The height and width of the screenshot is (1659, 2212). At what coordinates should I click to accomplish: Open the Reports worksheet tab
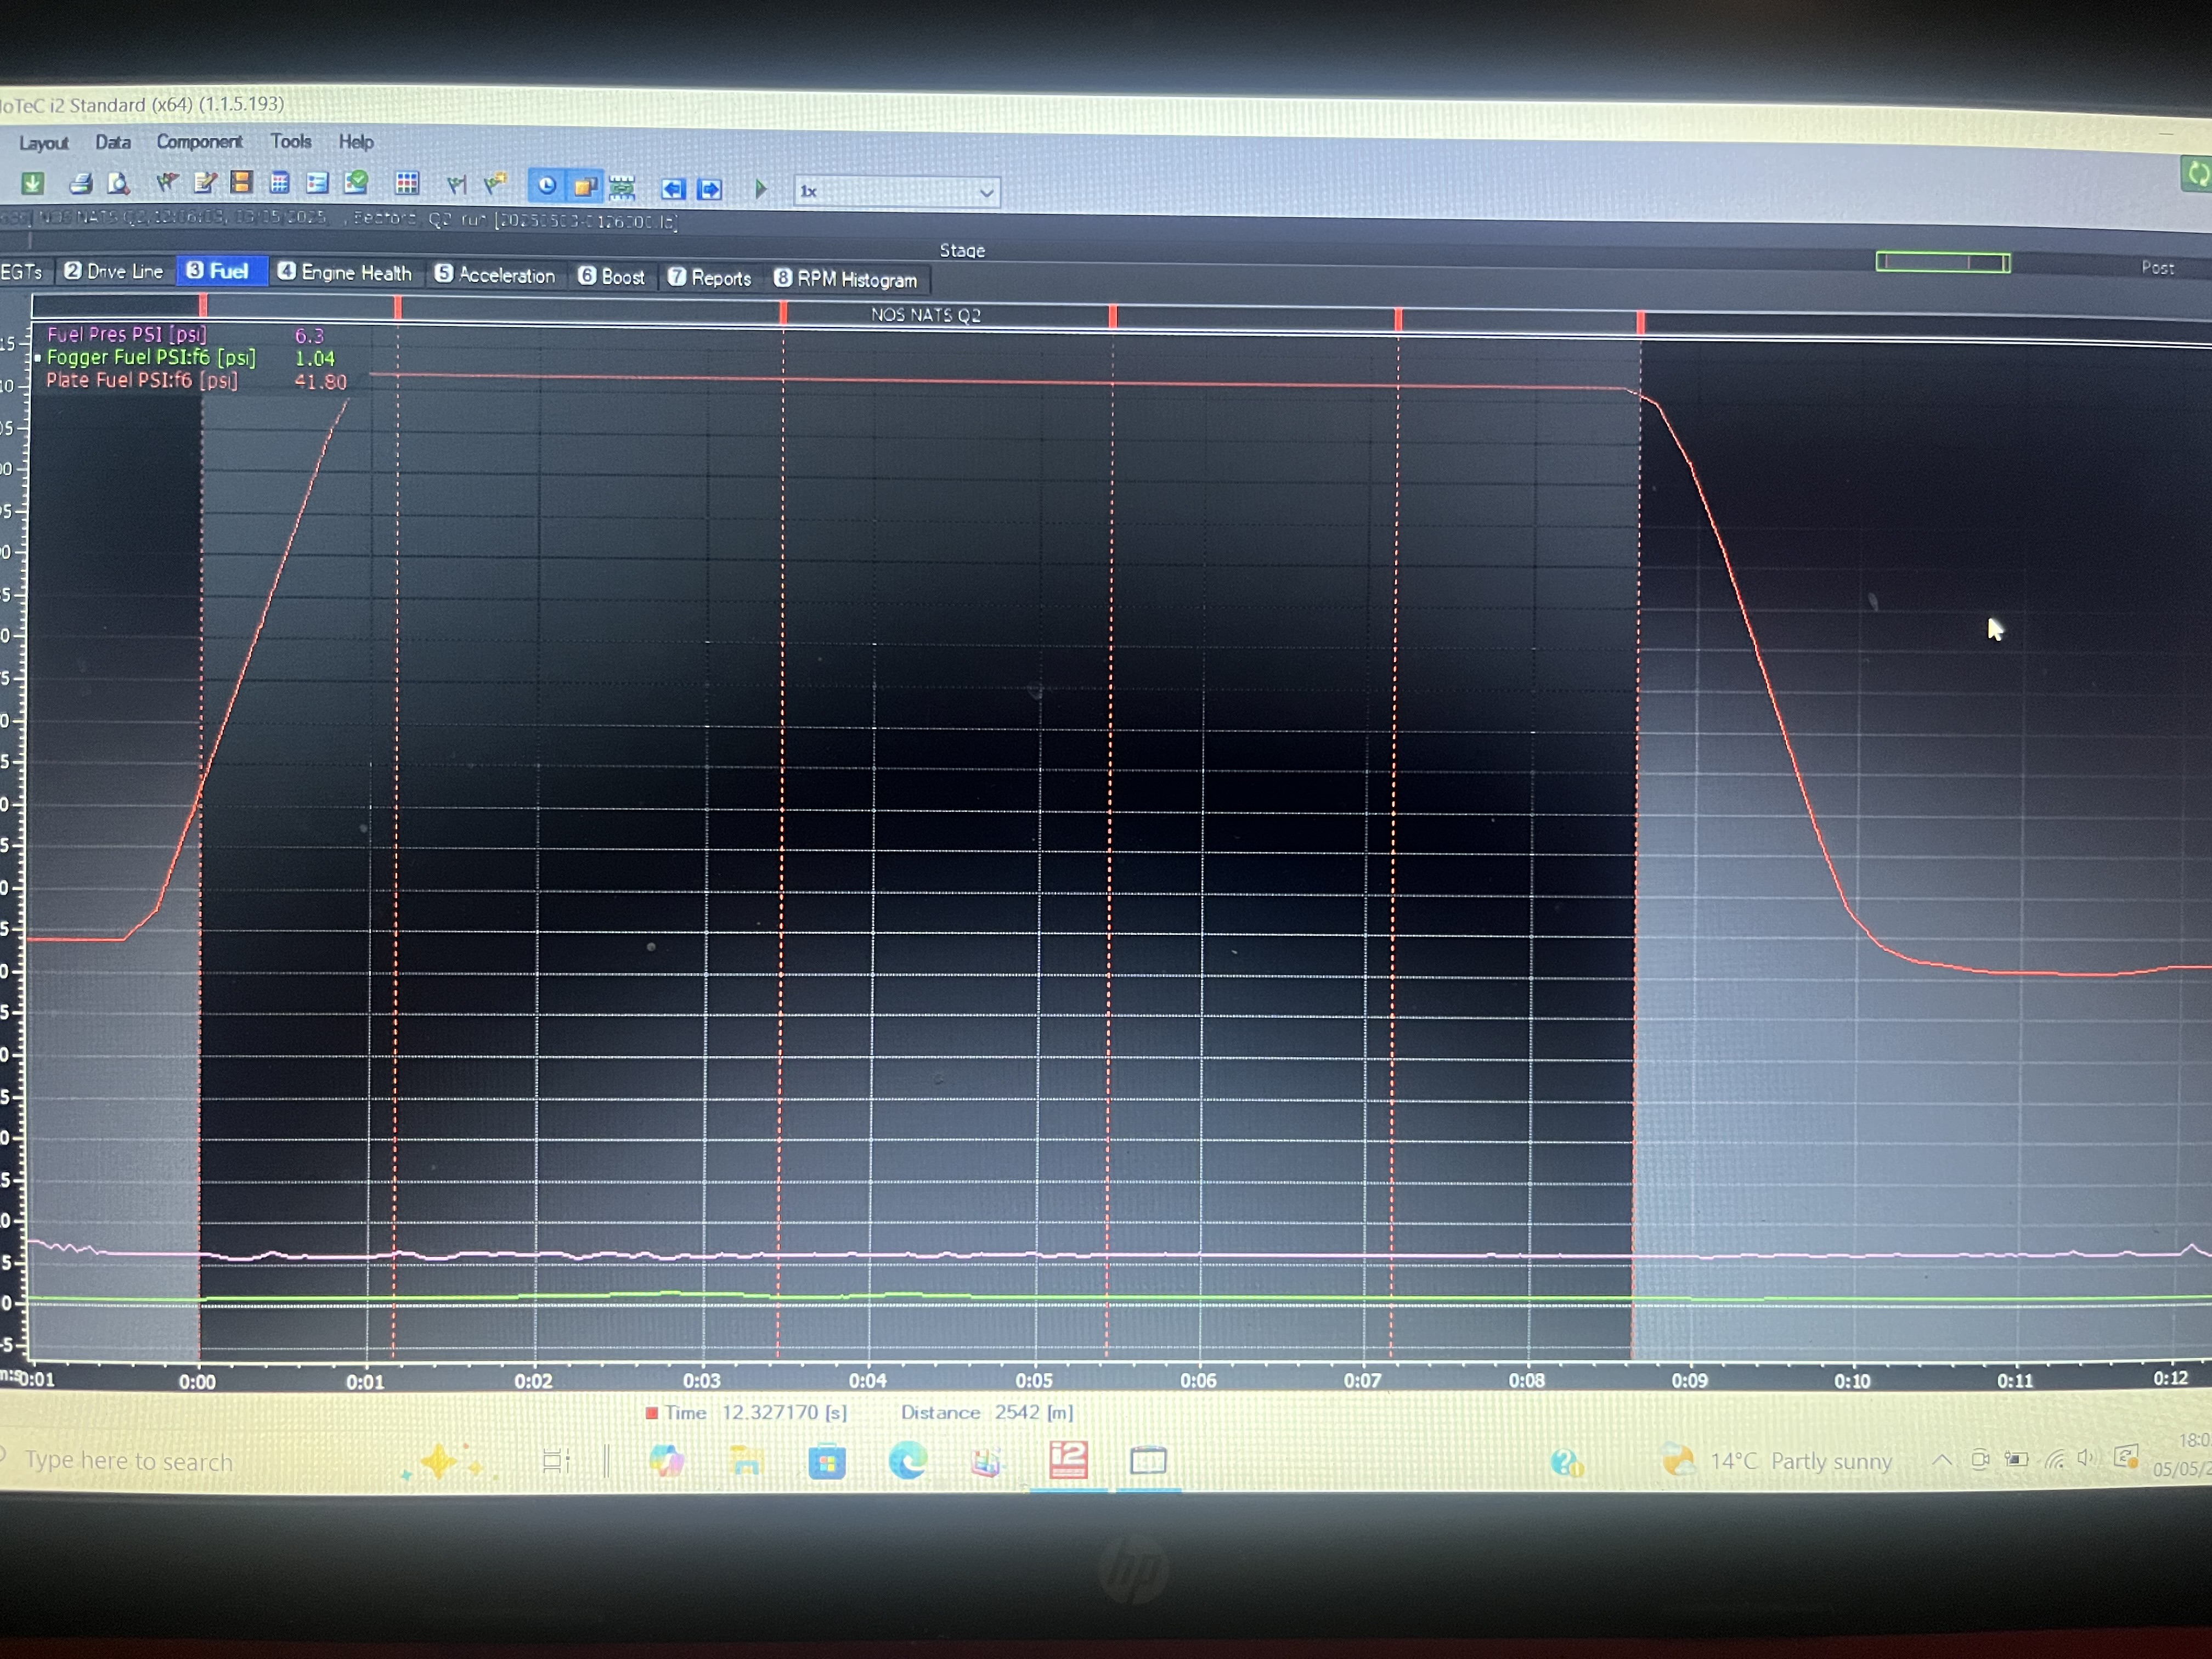[x=710, y=277]
